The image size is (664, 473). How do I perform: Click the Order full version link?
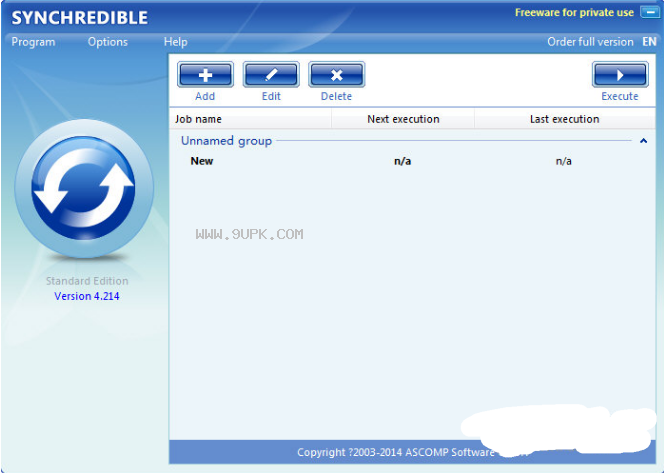(x=590, y=42)
